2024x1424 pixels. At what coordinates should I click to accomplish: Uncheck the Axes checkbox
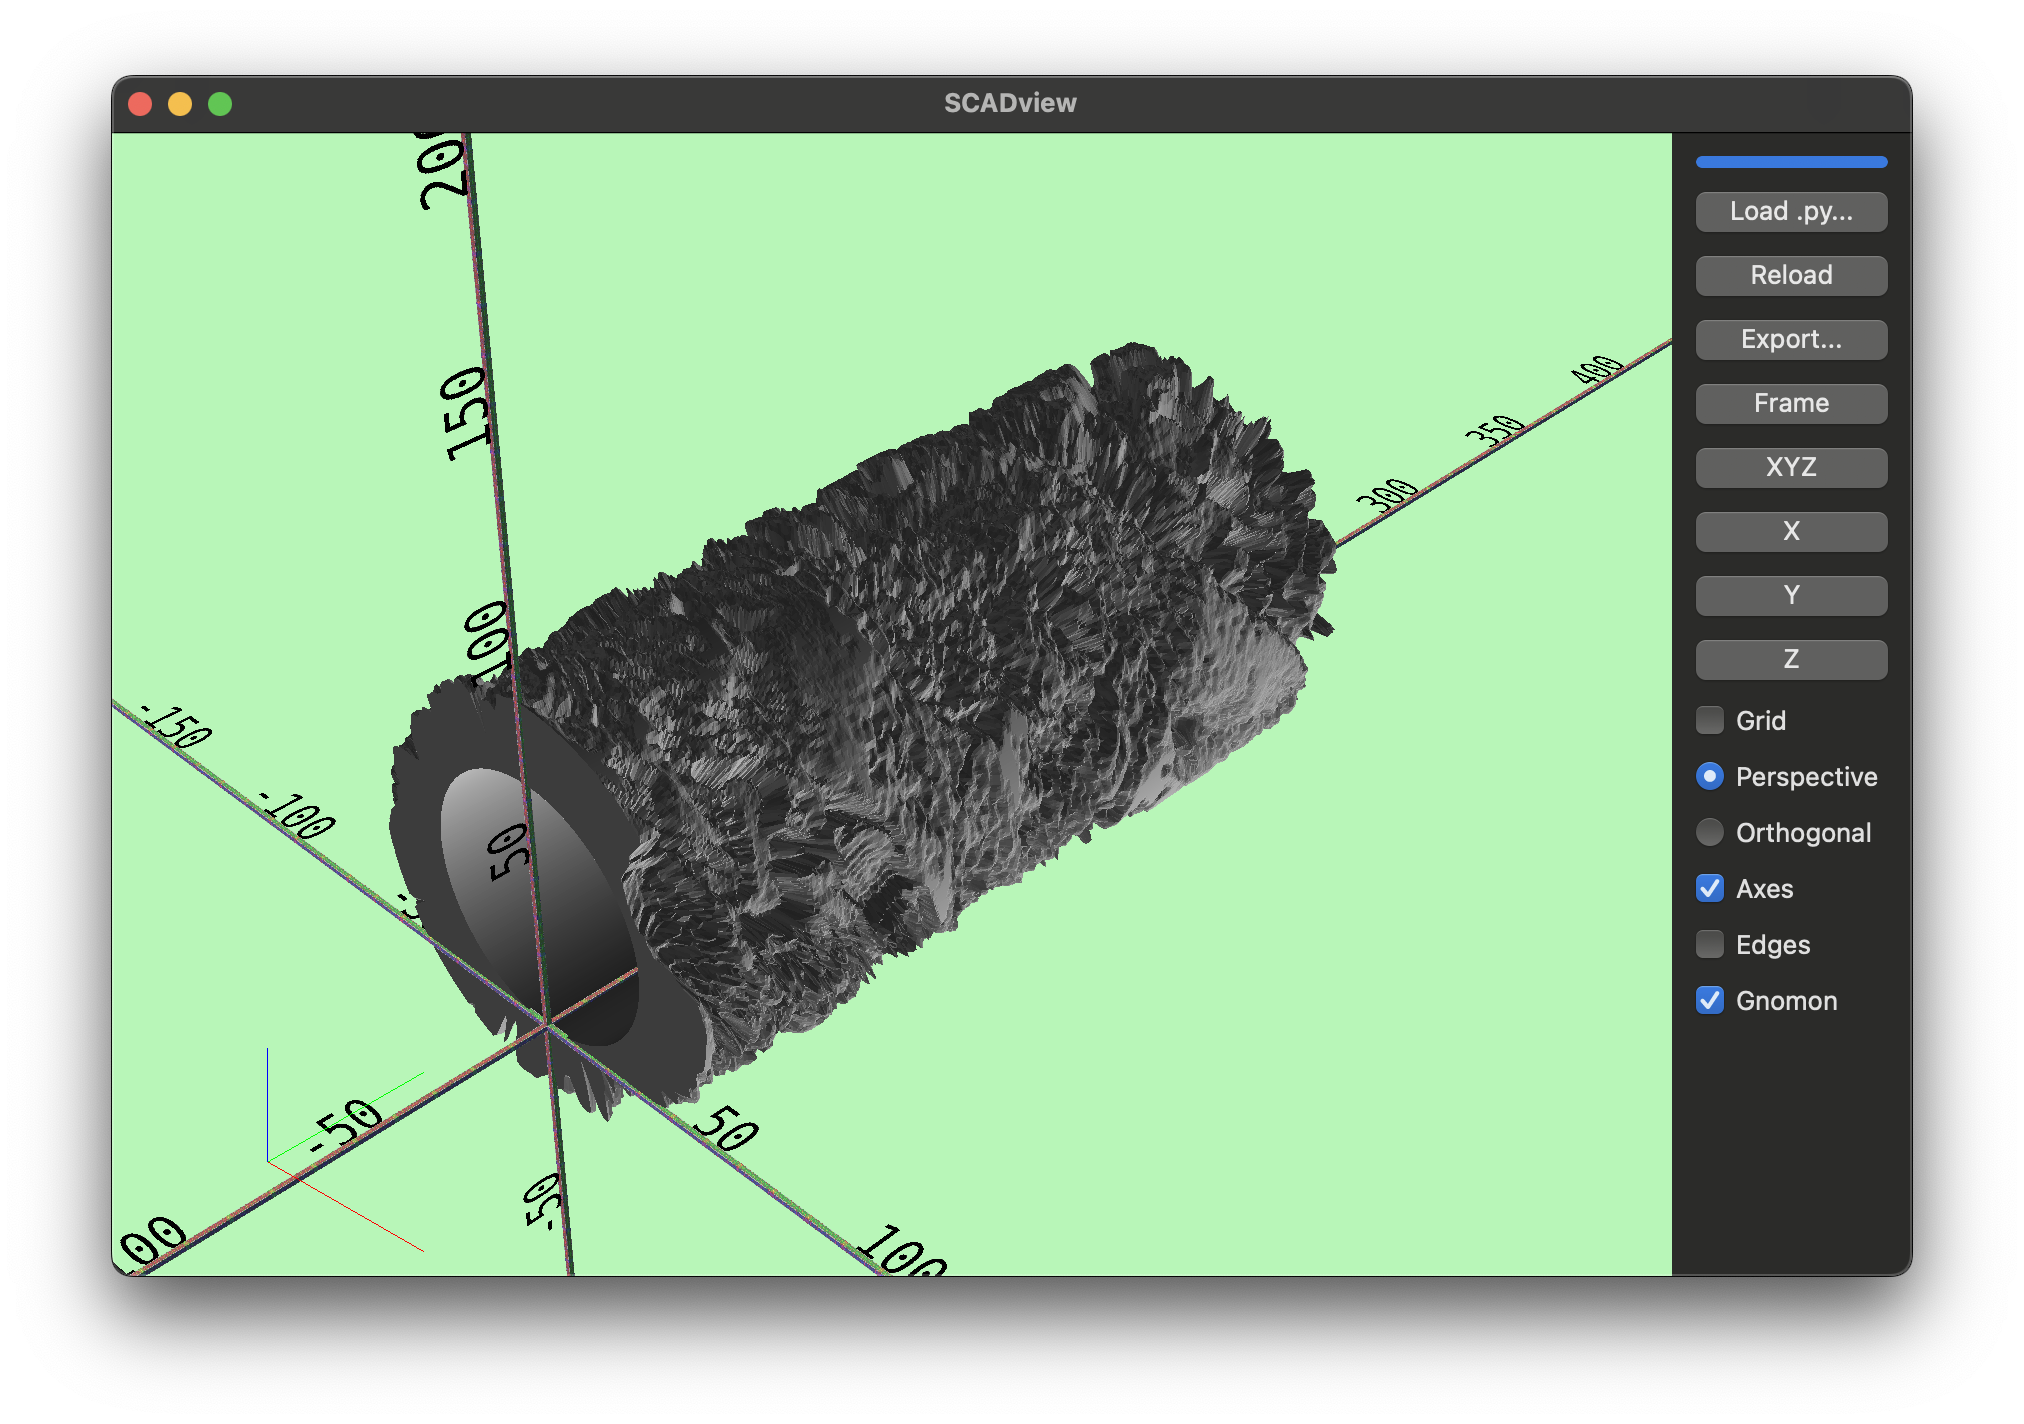pyautogui.click(x=1710, y=888)
